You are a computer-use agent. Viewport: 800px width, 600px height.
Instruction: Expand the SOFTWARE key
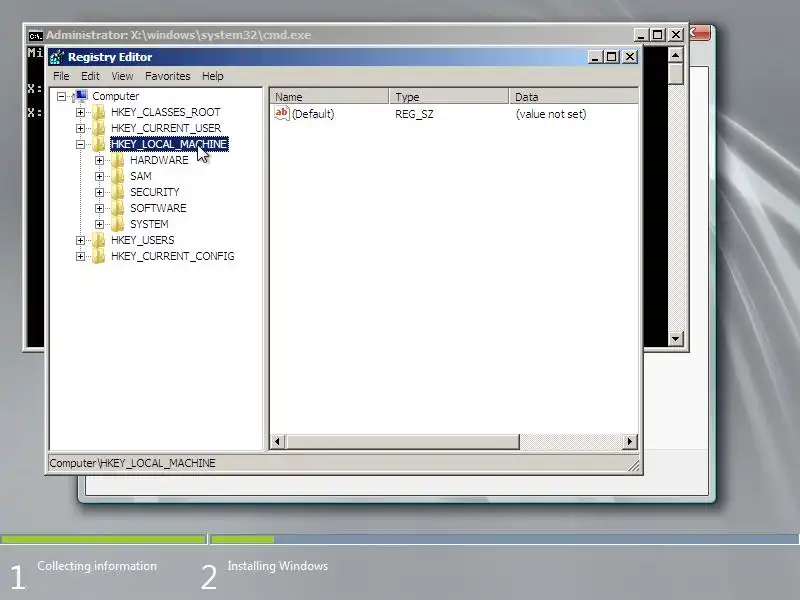[99, 208]
